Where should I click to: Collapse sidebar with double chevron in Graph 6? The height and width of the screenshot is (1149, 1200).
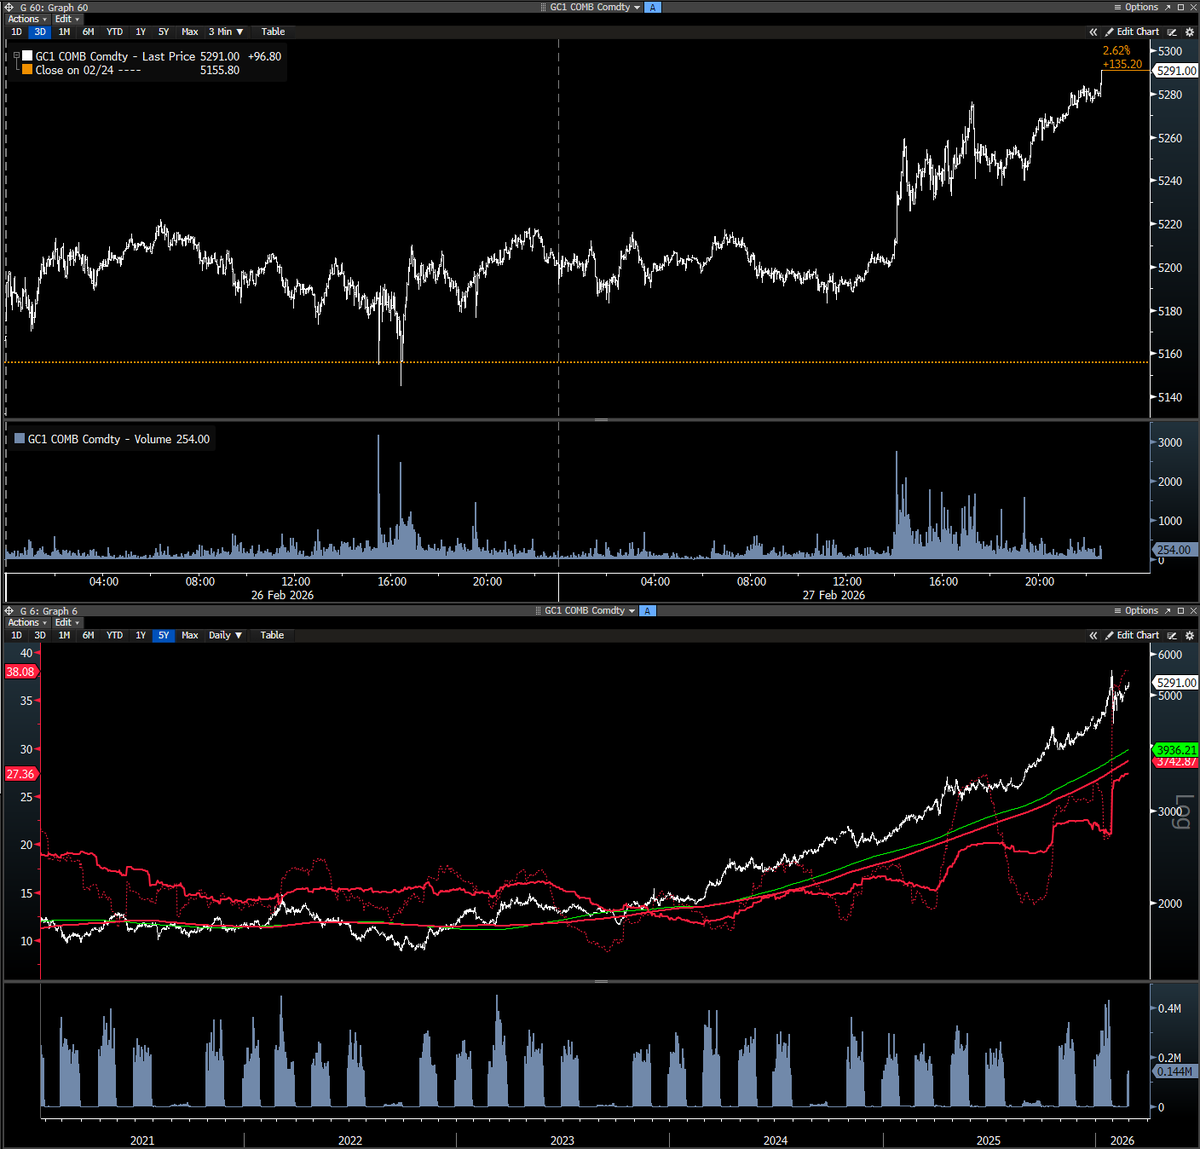[1093, 635]
